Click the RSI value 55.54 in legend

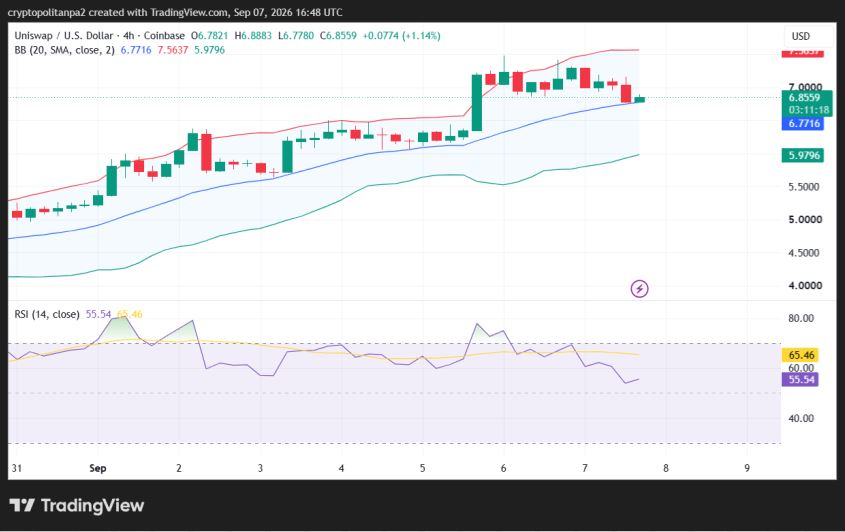(x=98, y=314)
